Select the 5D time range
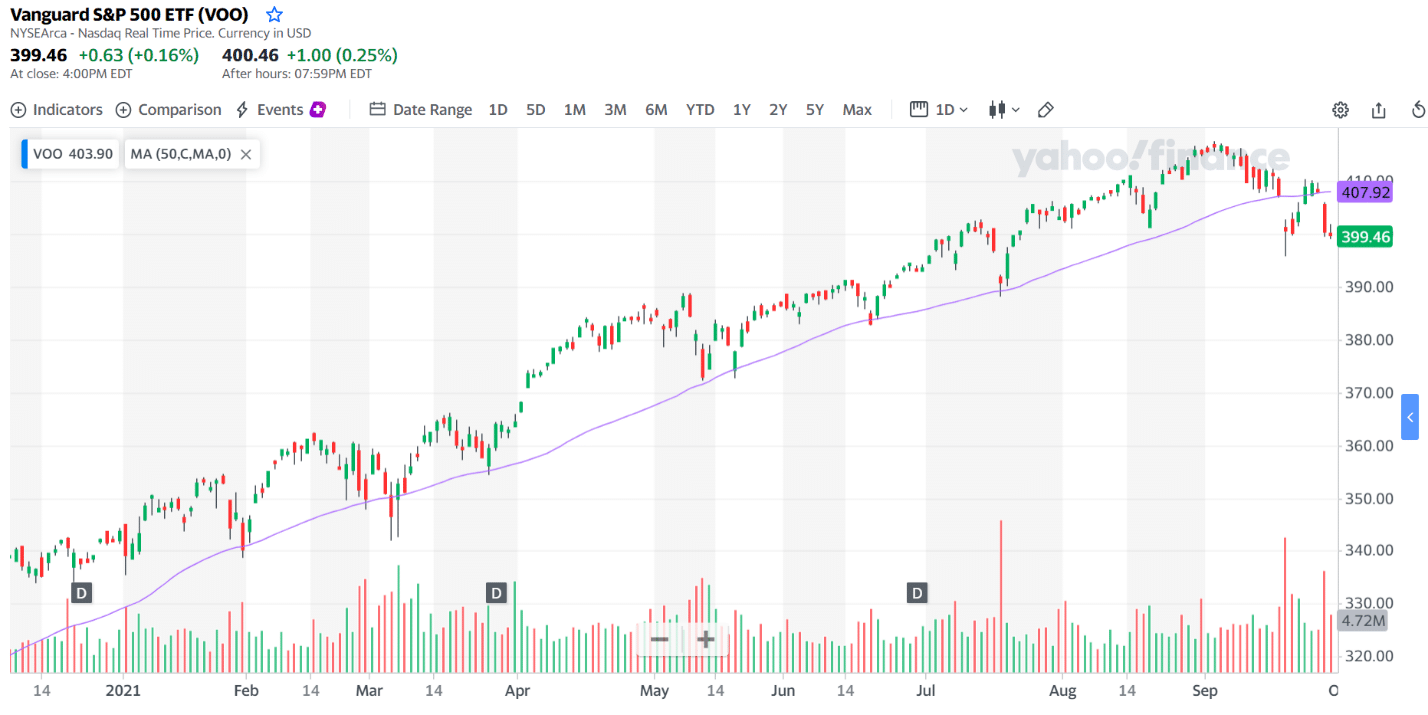Image resolution: width=1428 pixels, height=715 pixels. click(x=536, y=109)
